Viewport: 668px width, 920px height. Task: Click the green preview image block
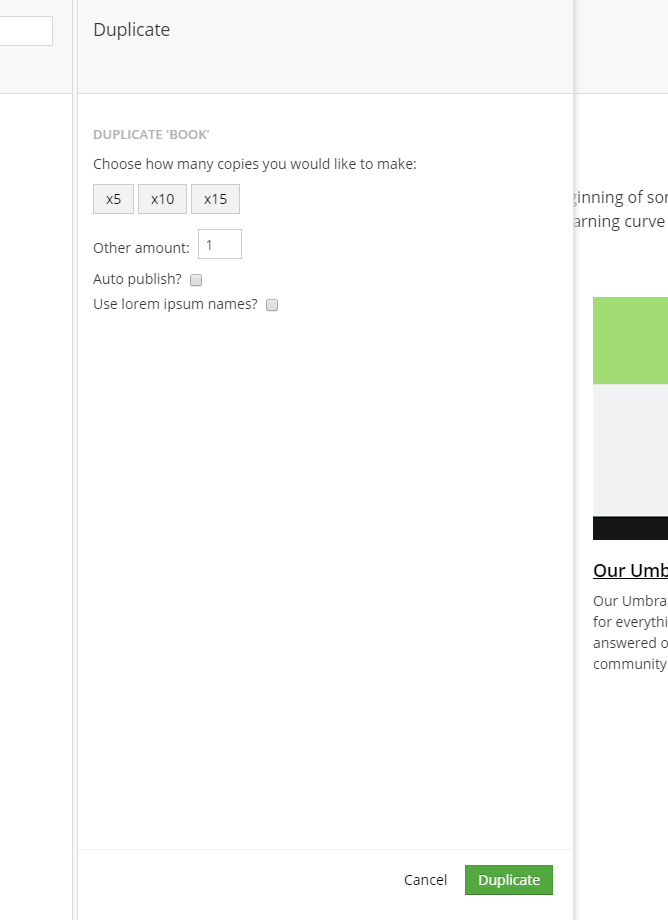(630, 340)
